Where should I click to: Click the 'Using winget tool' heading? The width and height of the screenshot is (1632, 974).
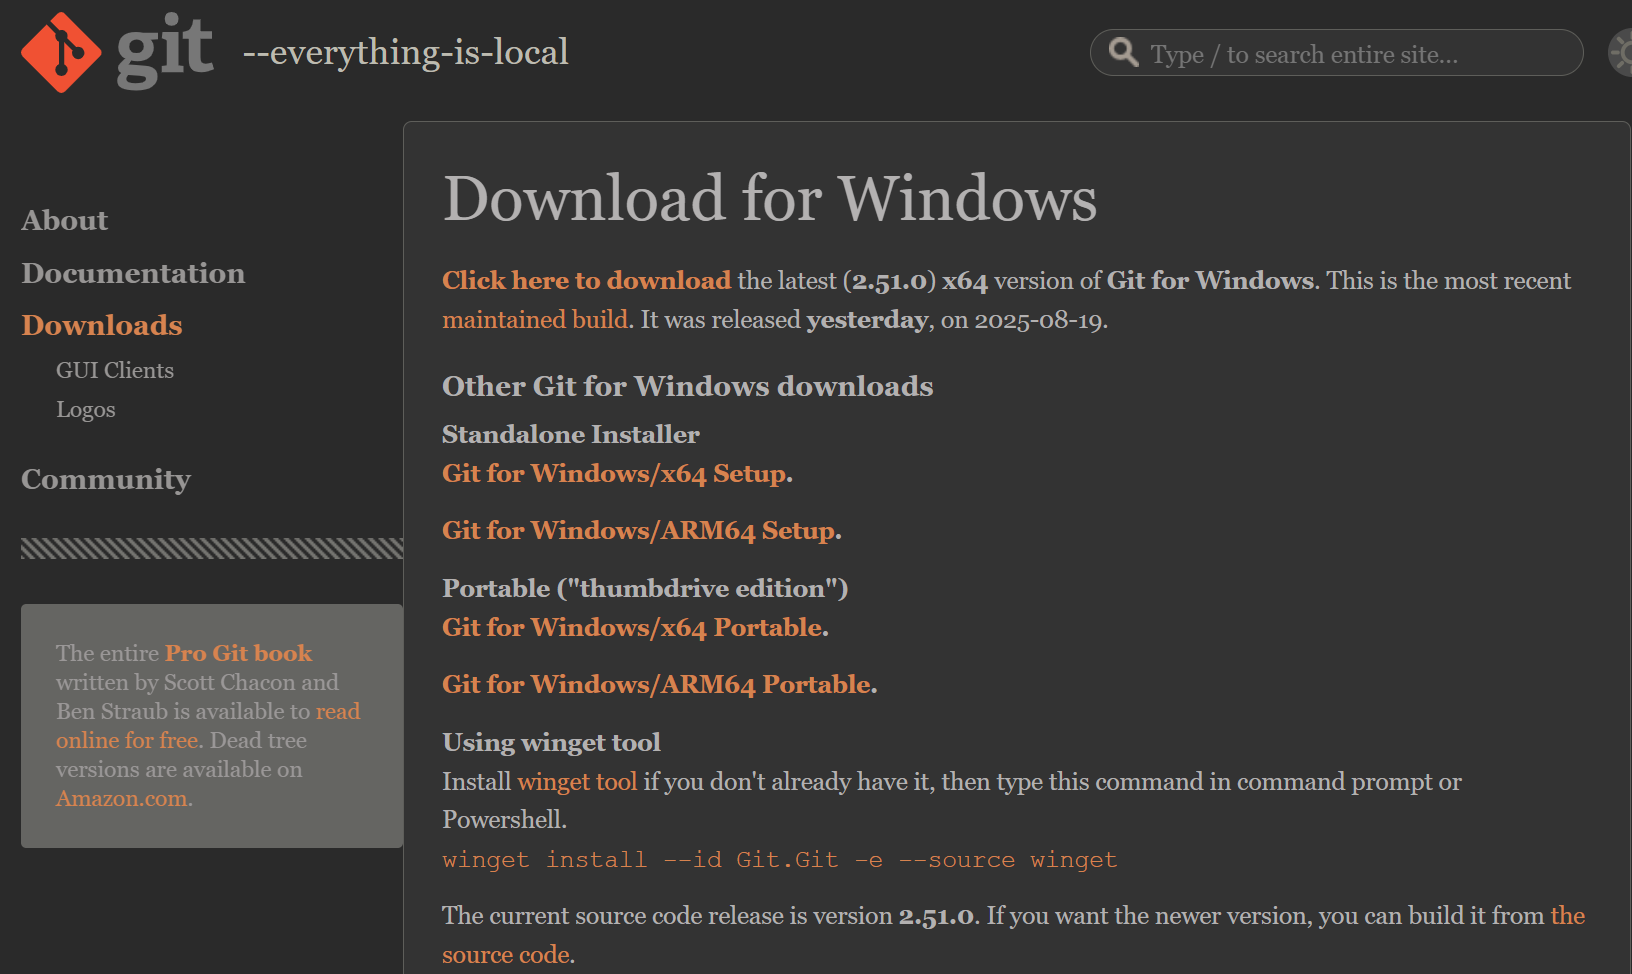(x=552, y=742)
